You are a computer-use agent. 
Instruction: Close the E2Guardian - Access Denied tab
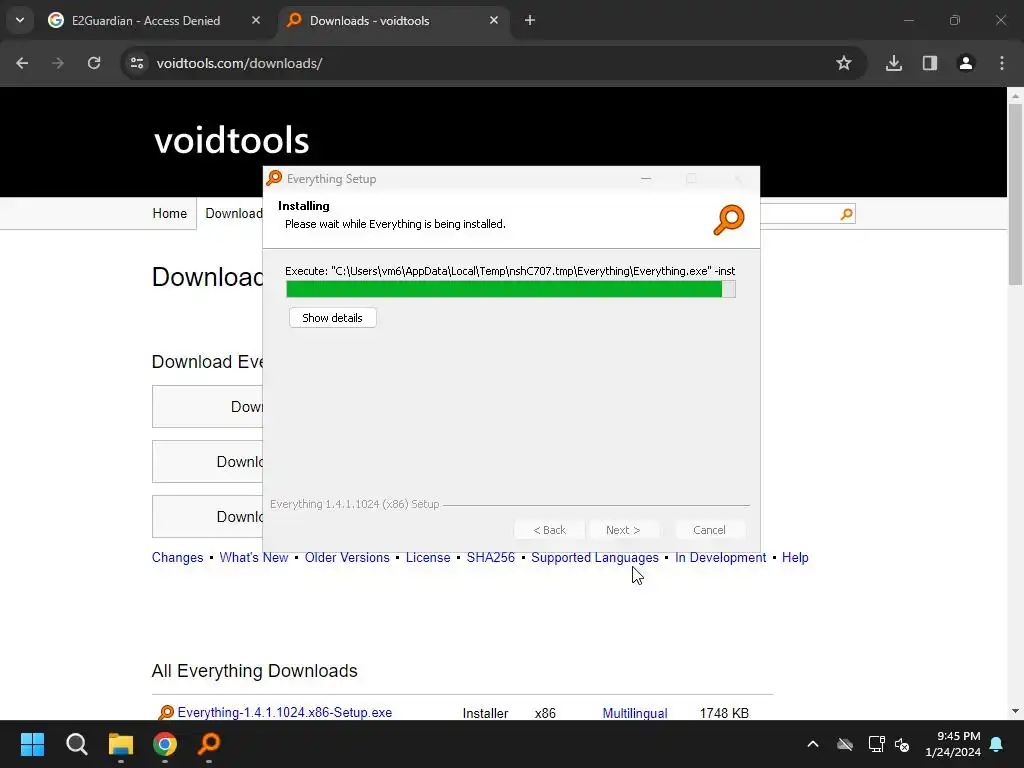[x=256, y=20]
